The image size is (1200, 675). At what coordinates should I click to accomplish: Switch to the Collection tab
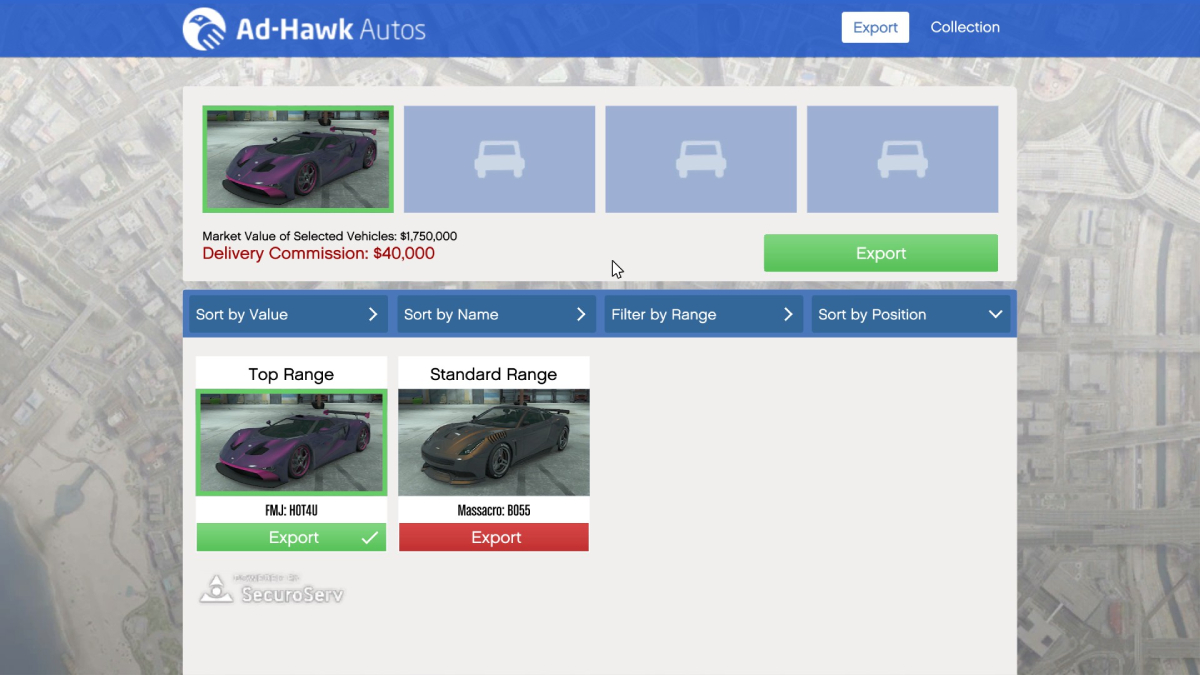[965, 27]
